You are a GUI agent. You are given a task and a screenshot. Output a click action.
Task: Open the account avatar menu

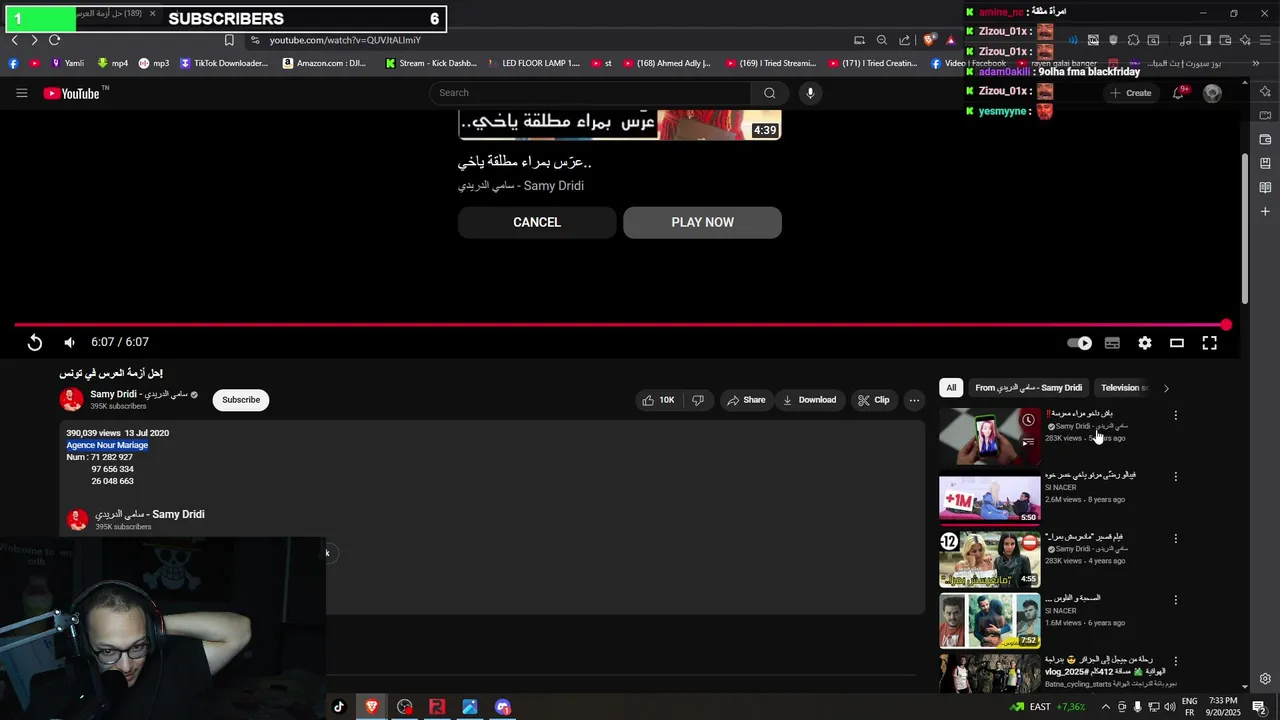coord(1212,93)
